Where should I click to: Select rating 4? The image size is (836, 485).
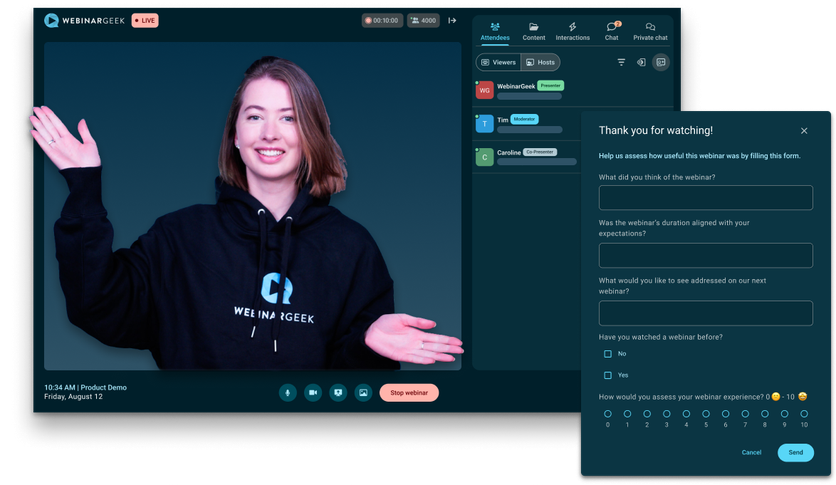(686, 414)
